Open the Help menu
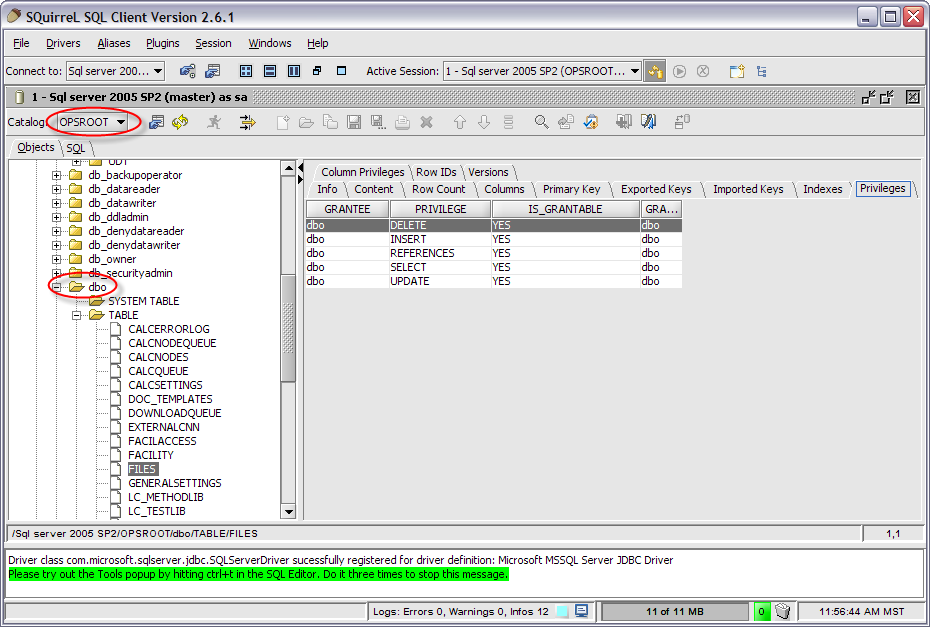 click(x=317, y=43)
